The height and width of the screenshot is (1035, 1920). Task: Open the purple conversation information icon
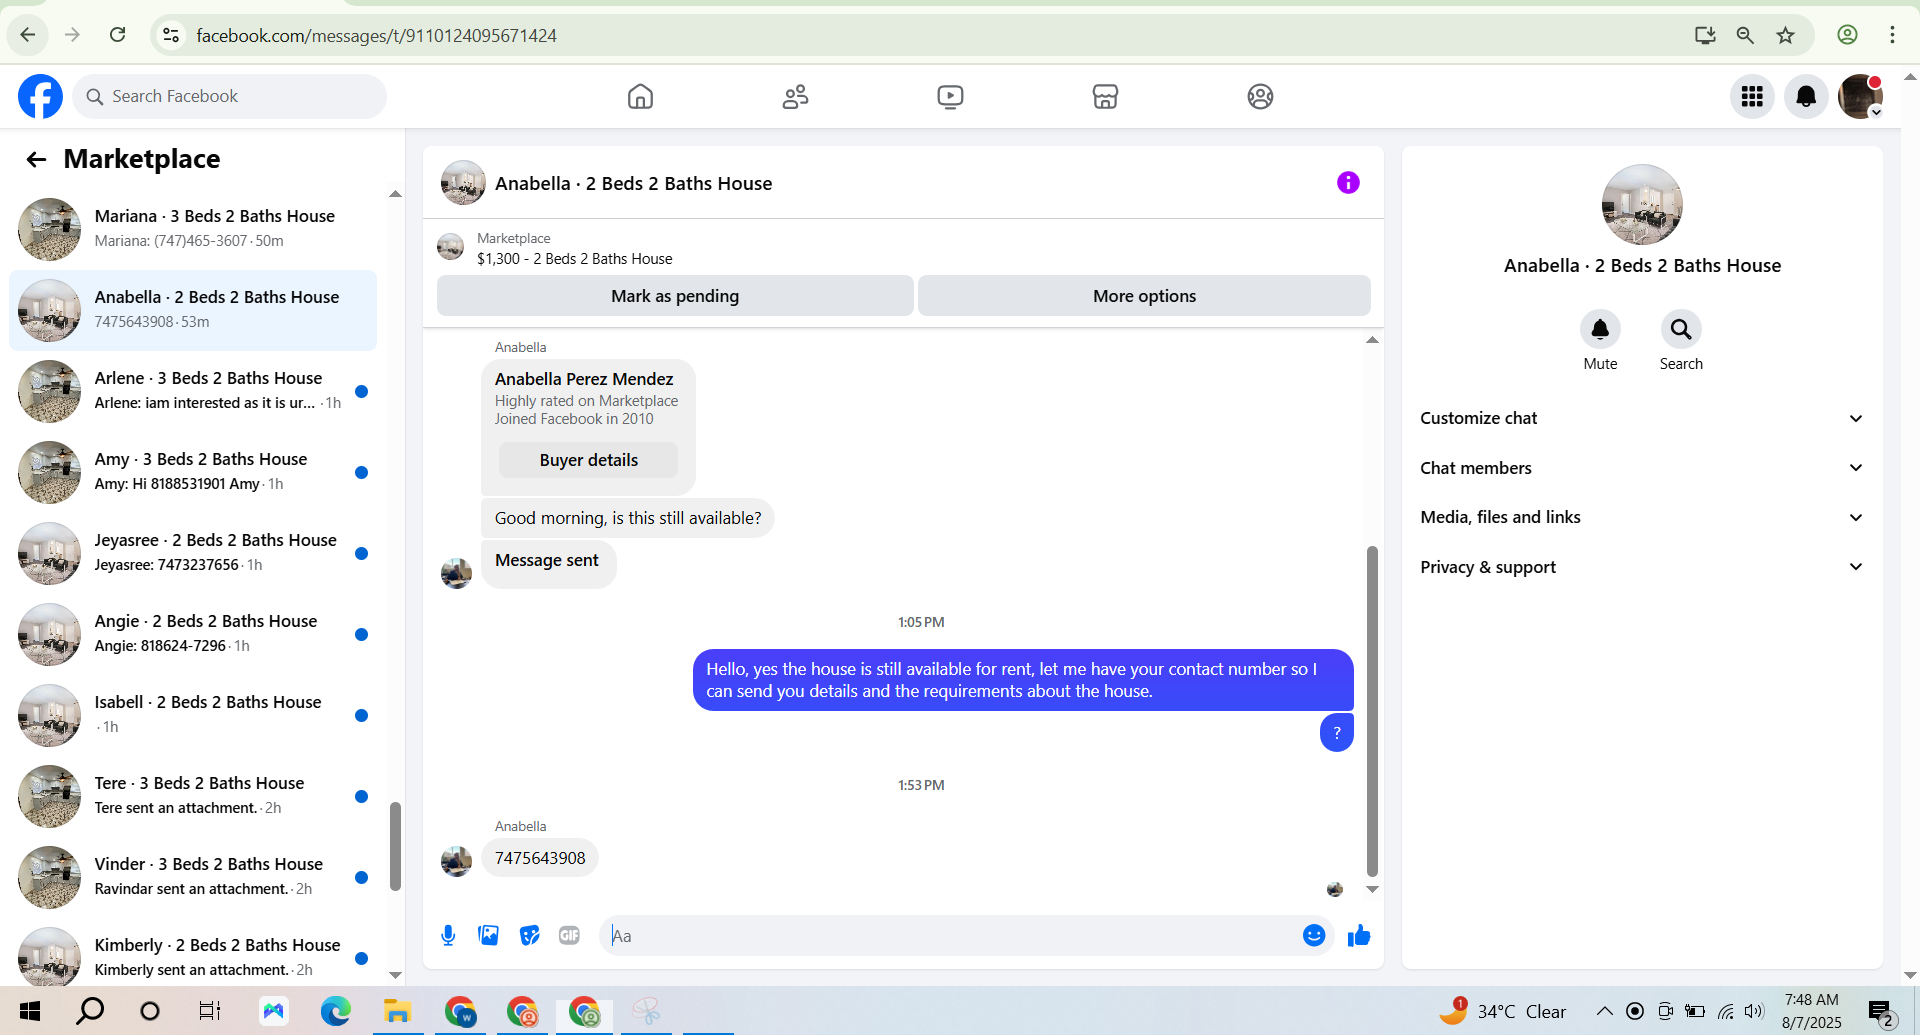click(1348, 182)
